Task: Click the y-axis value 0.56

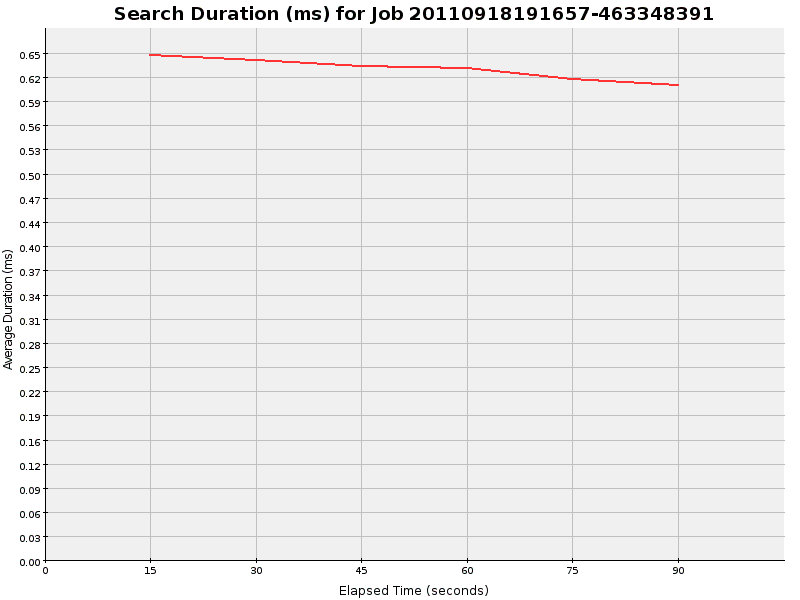Action: click(x=30, y=128)
